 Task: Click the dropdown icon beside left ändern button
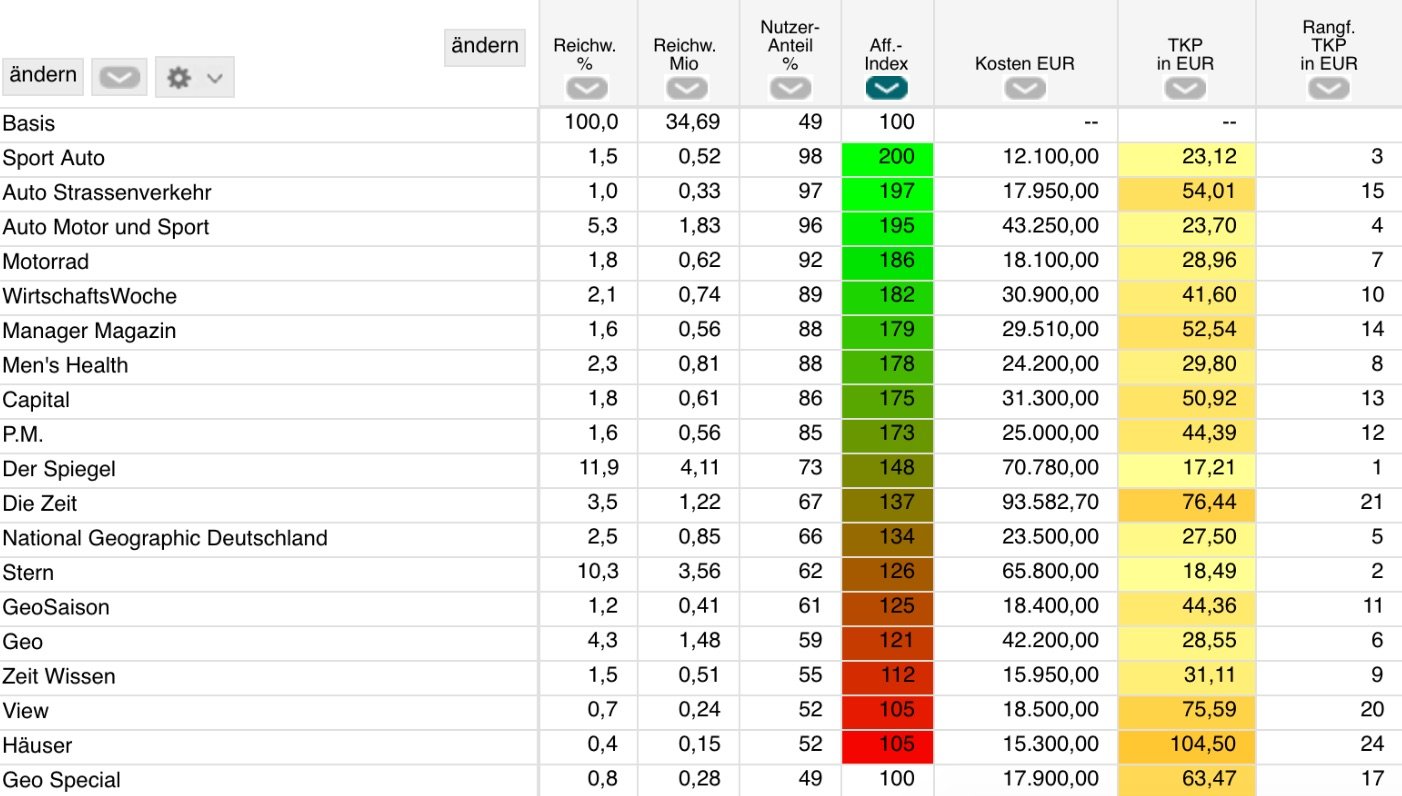pyautogui.click(x=119, y=77)
